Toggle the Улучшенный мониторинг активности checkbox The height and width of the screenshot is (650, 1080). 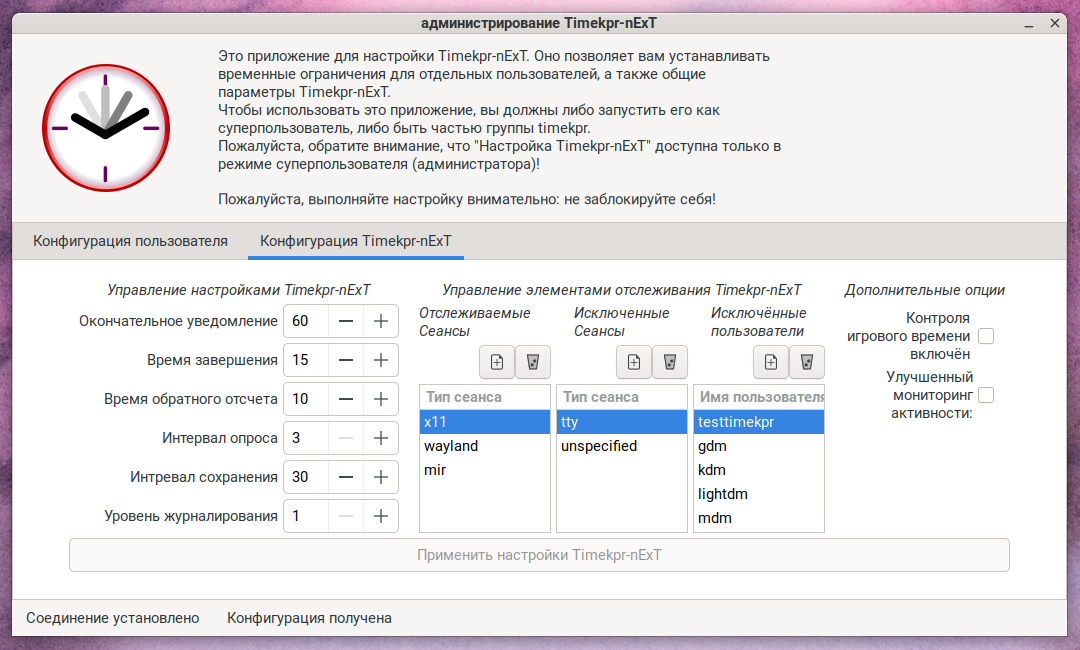[986, 396]
